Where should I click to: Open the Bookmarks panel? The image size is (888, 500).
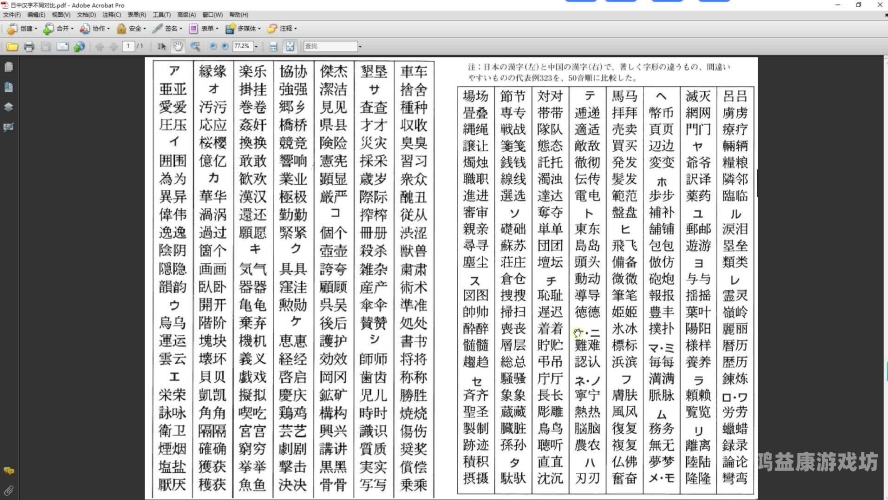(x=8, y=87)
